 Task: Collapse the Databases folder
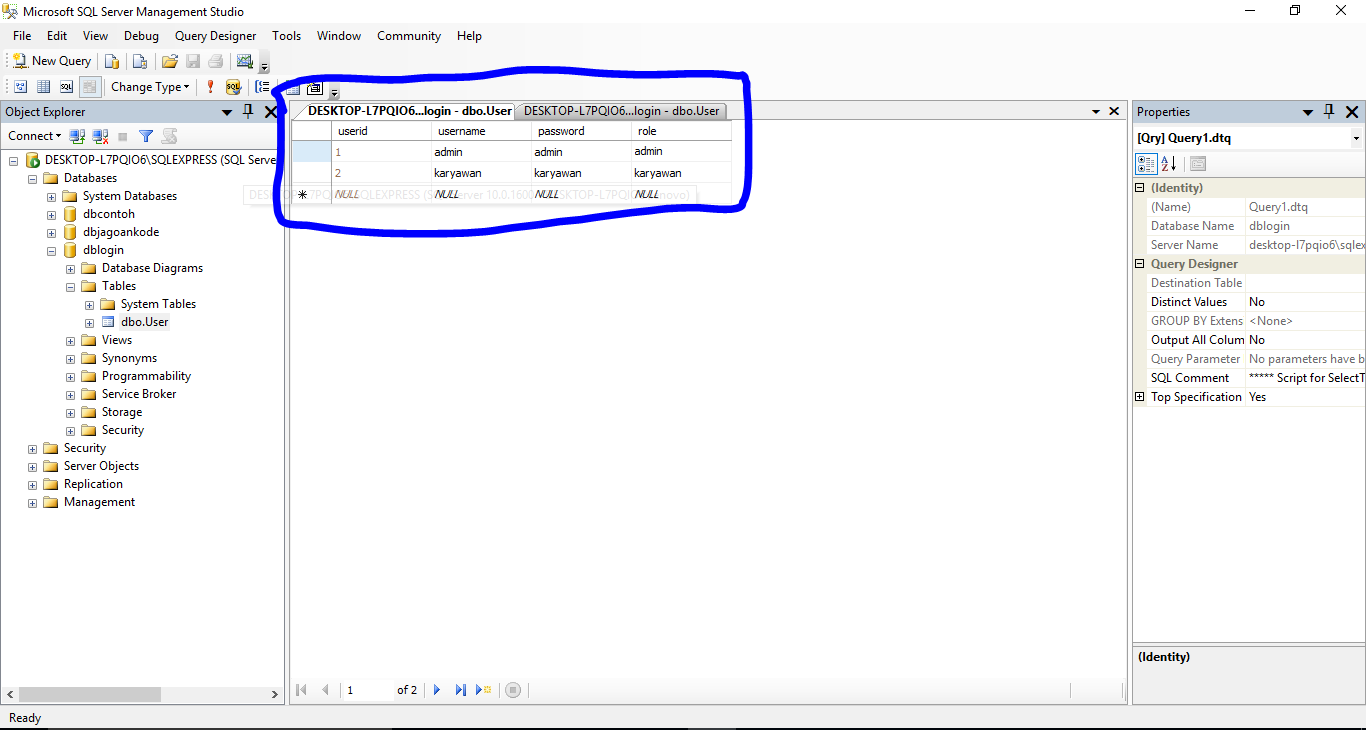click(x=33, y=178)
